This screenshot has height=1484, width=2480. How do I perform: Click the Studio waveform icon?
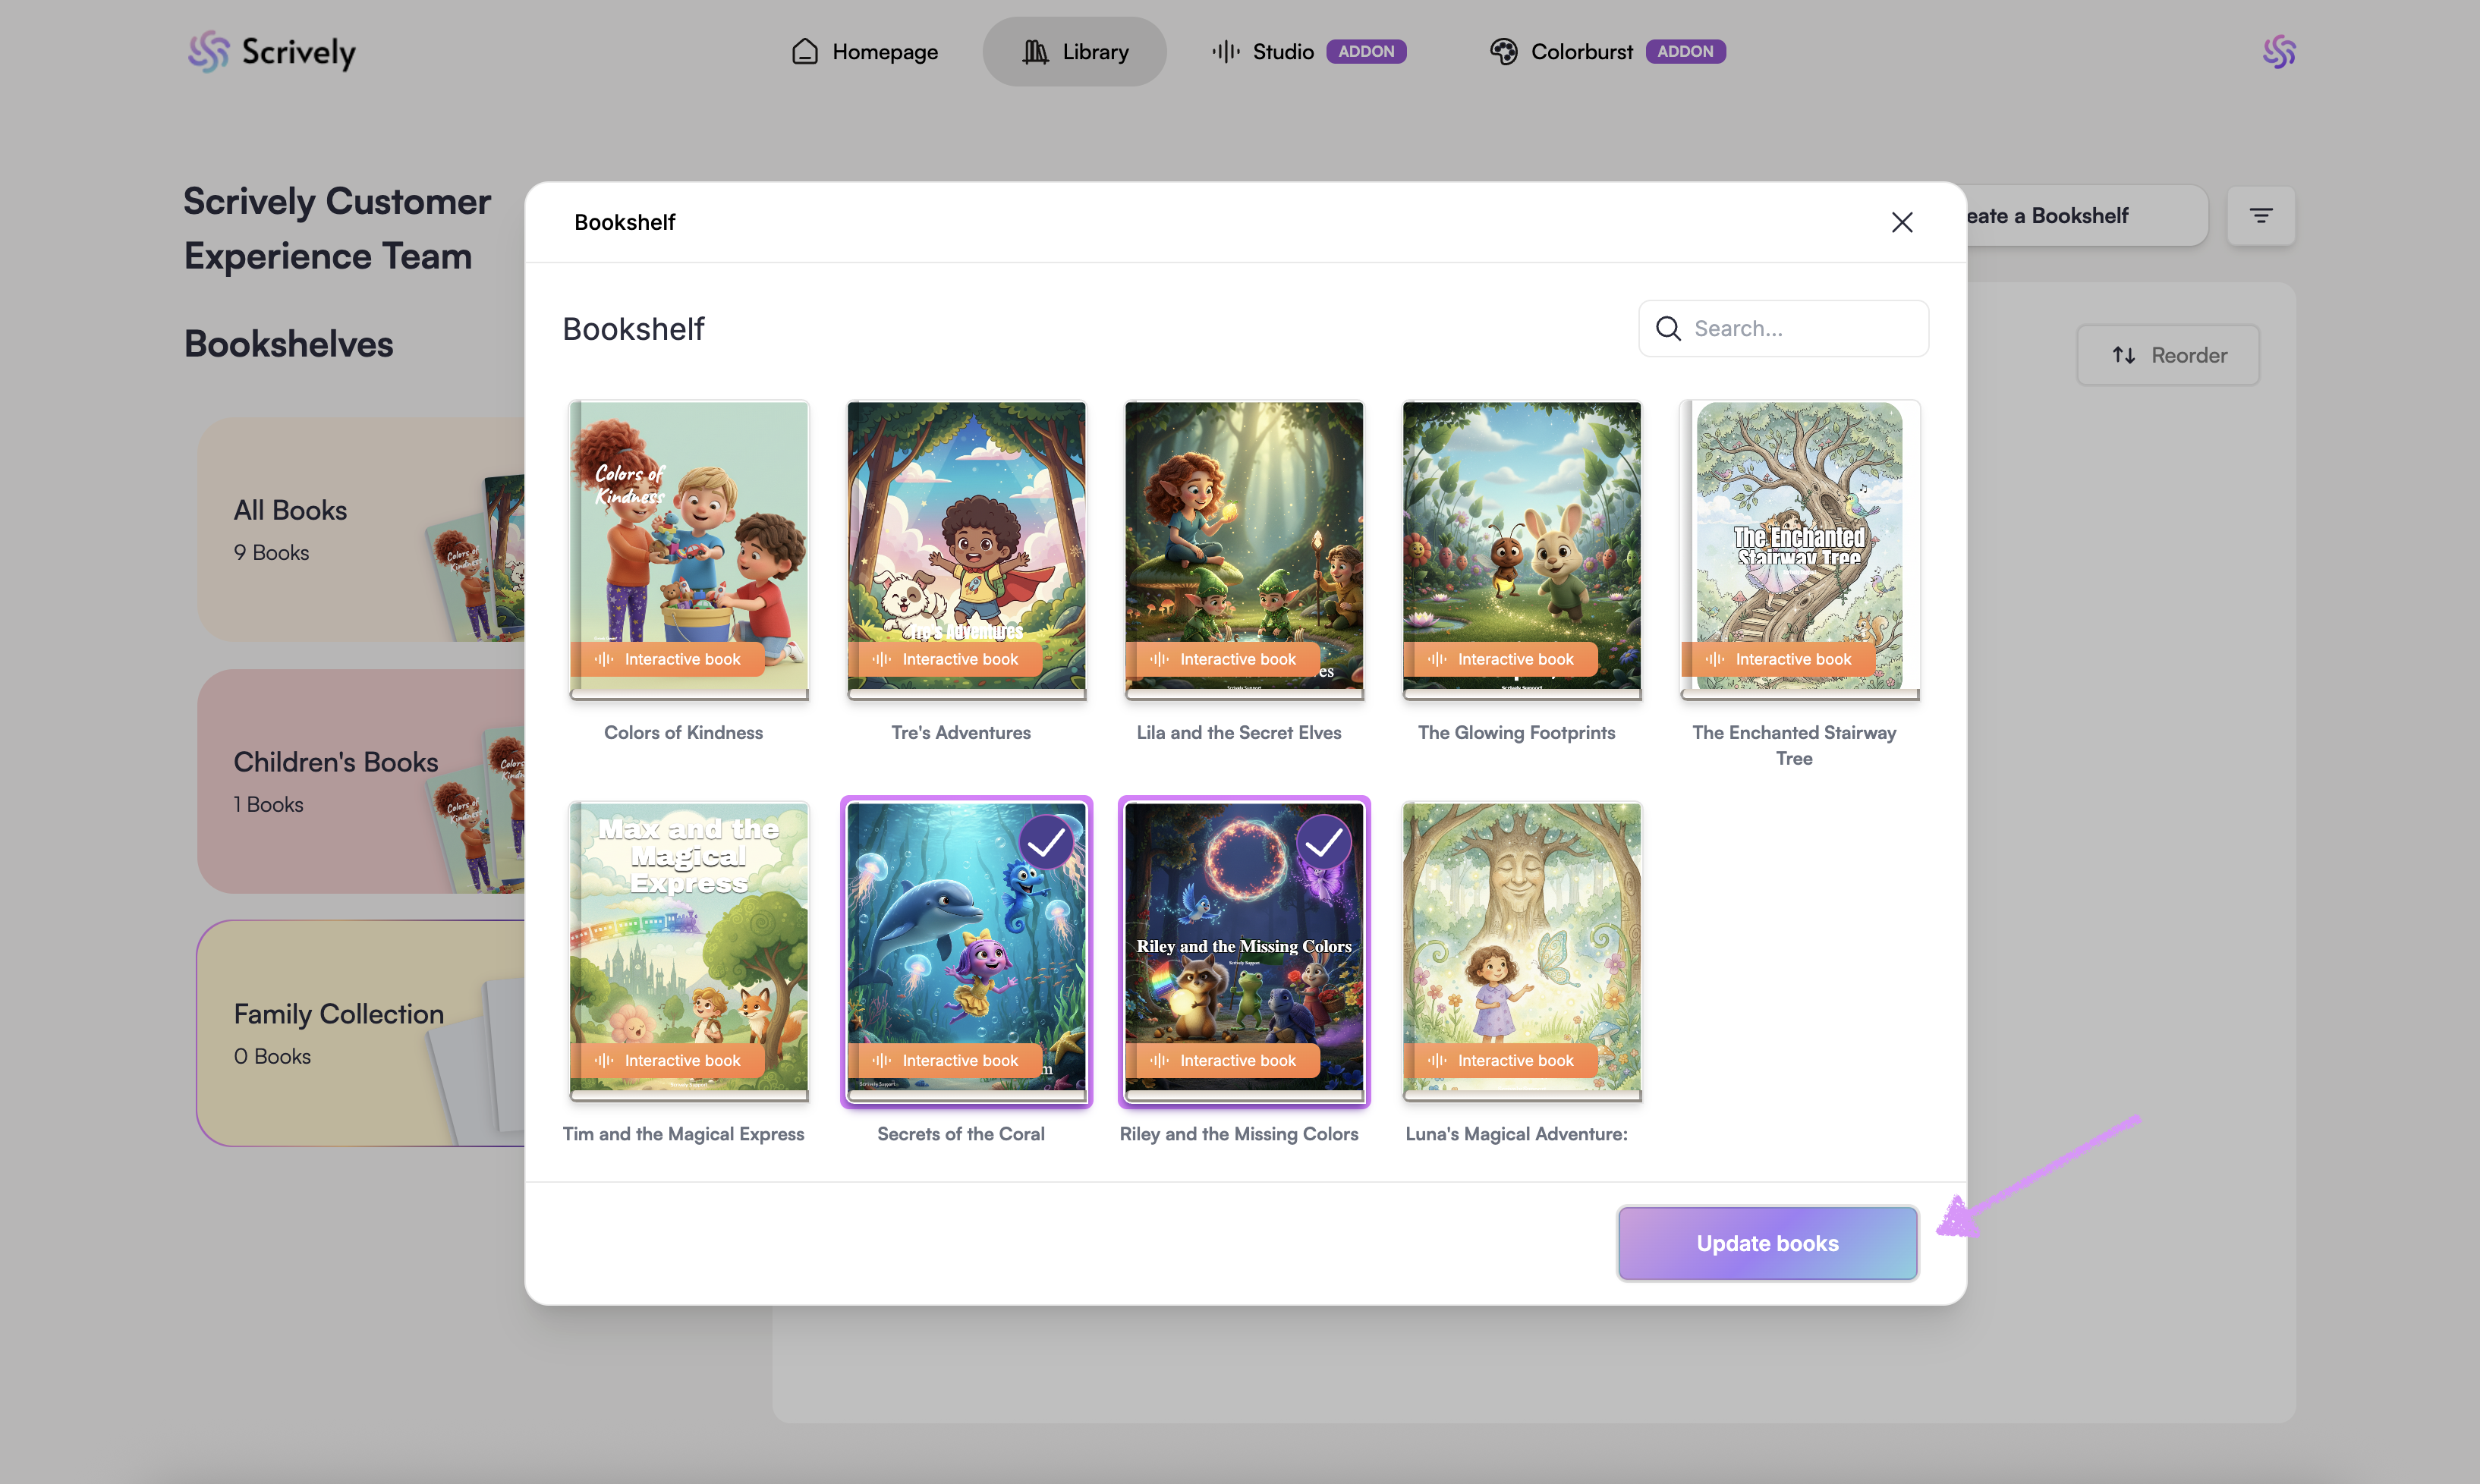[1225, 51]
